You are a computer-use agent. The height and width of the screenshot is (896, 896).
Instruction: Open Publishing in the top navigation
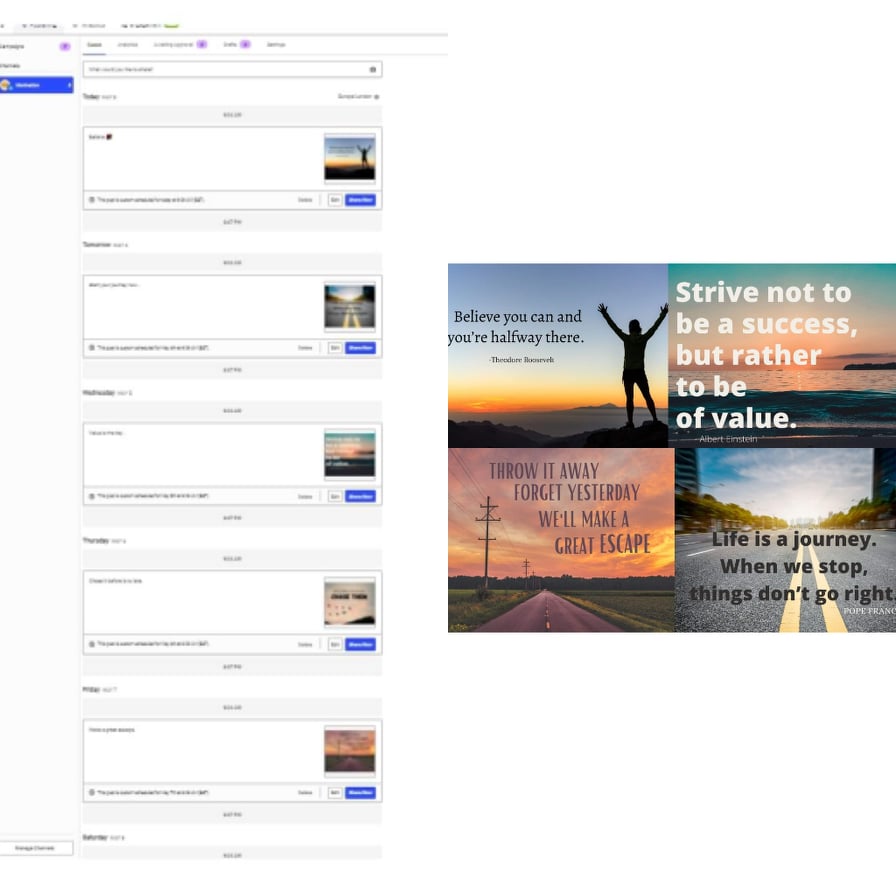(x=39, y=26)
